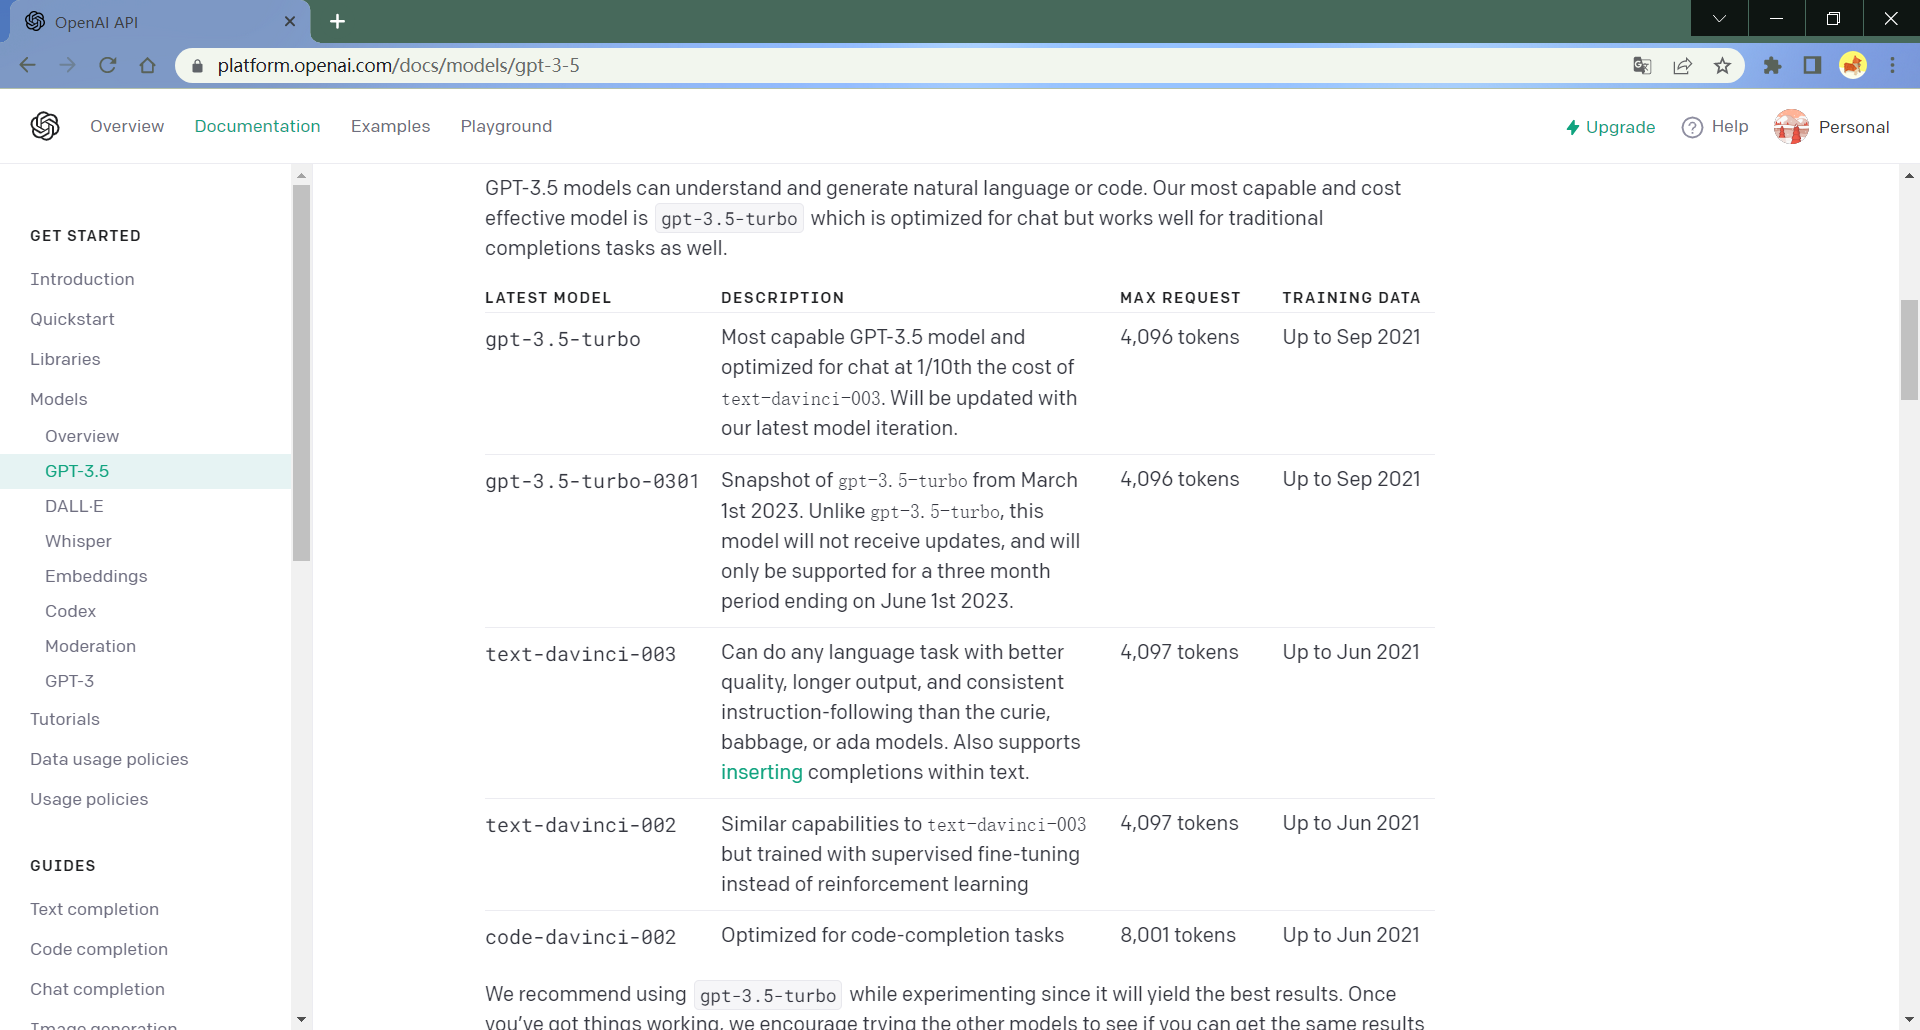Open the Text completion guide
Image resolution: width=1920 pixels, height=1030 pixels.
tap(94, 909)
